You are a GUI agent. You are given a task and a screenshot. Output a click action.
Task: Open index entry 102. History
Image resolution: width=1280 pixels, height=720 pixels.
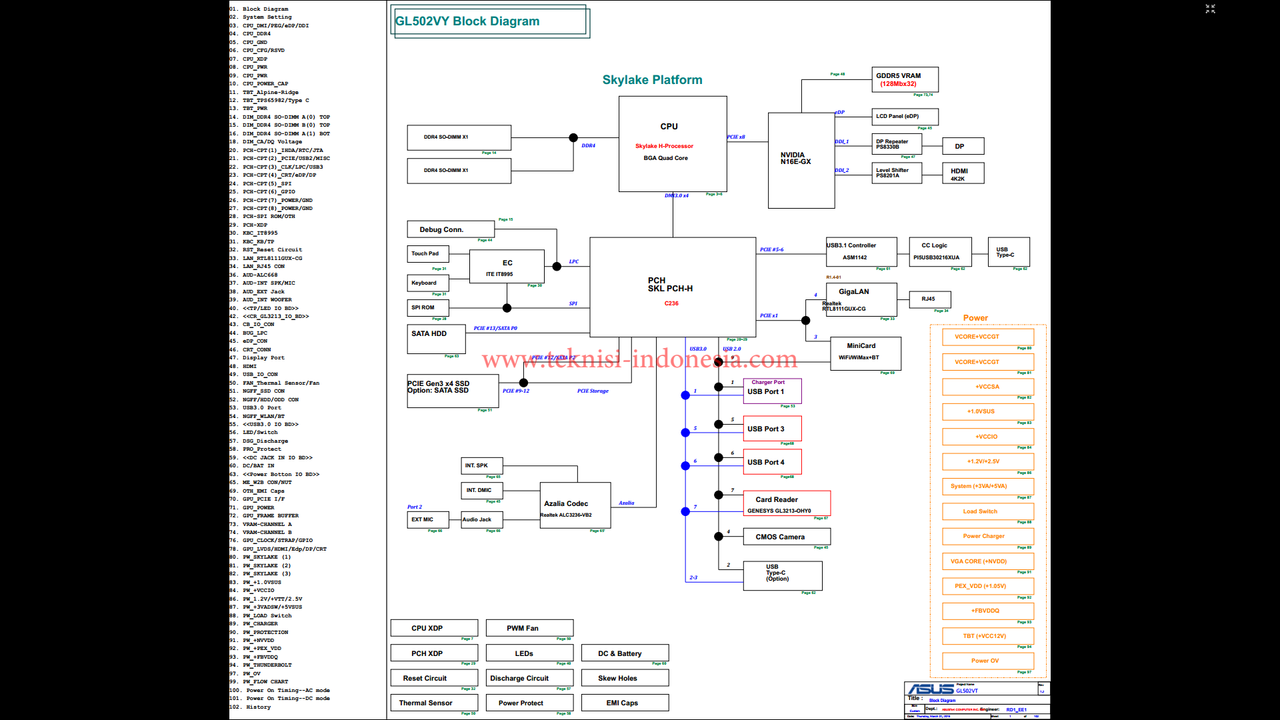(x=250, y=707)
